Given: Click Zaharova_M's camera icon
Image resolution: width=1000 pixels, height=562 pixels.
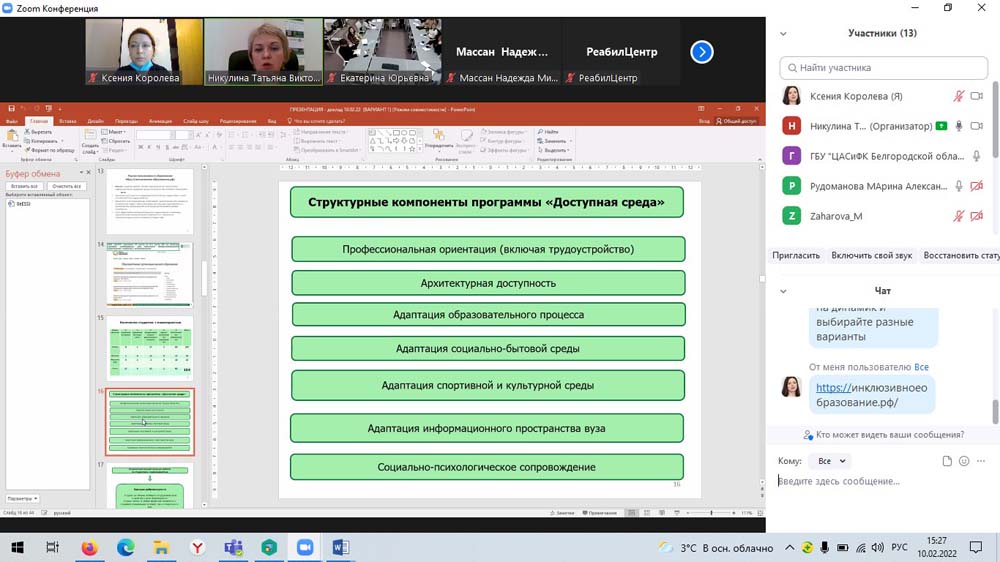Looking at the screenshot, I should pos(977,216).
